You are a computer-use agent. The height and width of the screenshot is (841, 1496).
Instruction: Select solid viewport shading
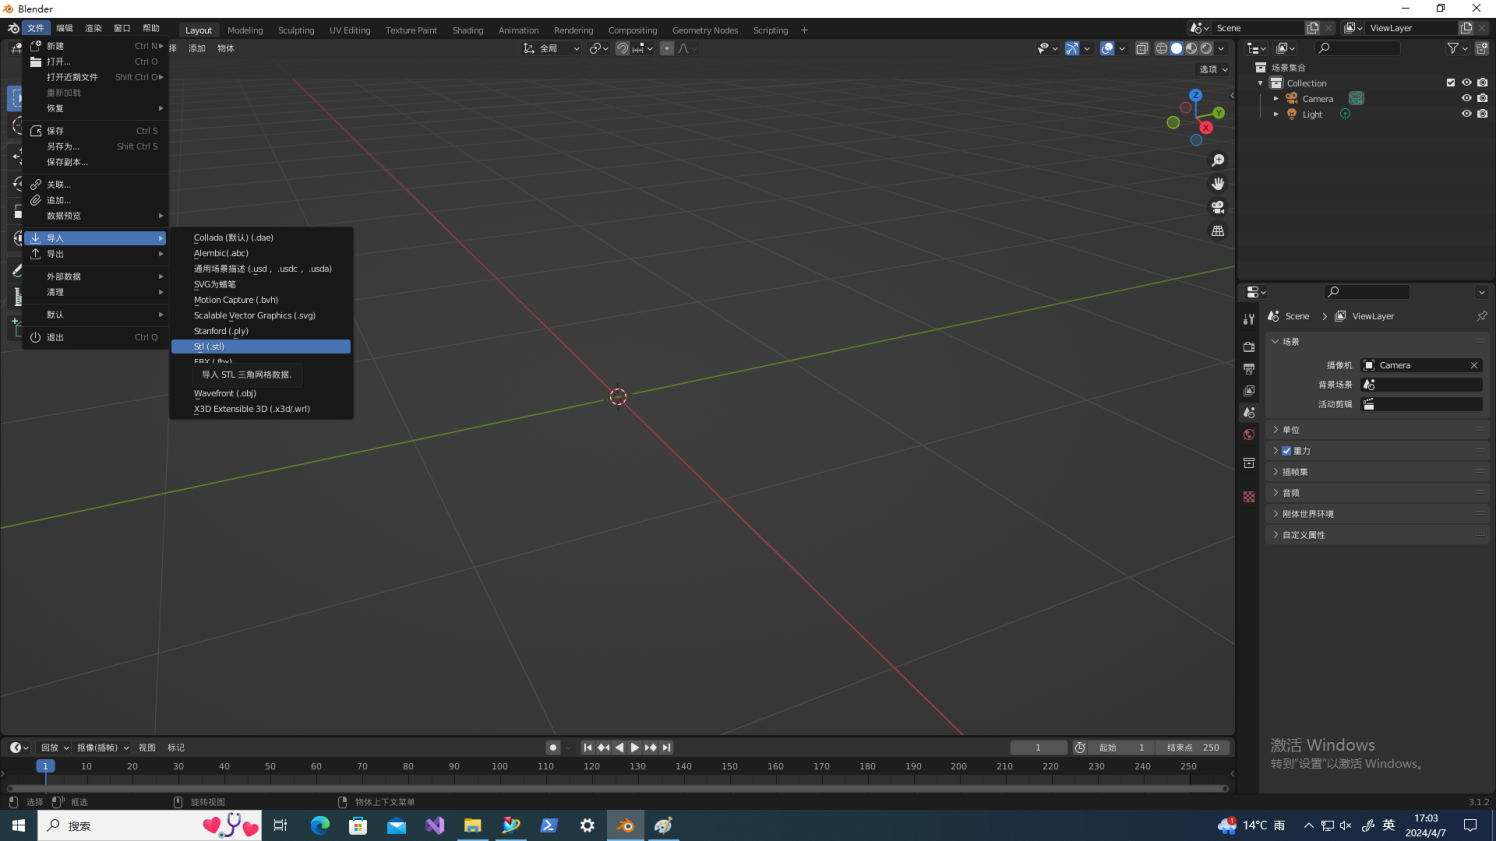pos(1176,48)
